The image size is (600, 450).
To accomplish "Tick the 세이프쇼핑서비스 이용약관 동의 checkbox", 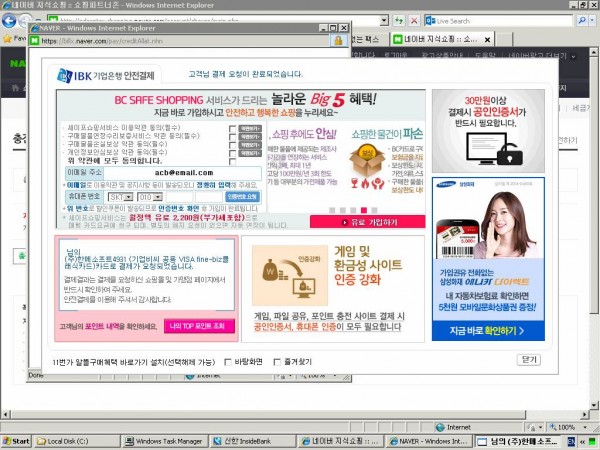I will click(232, 128).
